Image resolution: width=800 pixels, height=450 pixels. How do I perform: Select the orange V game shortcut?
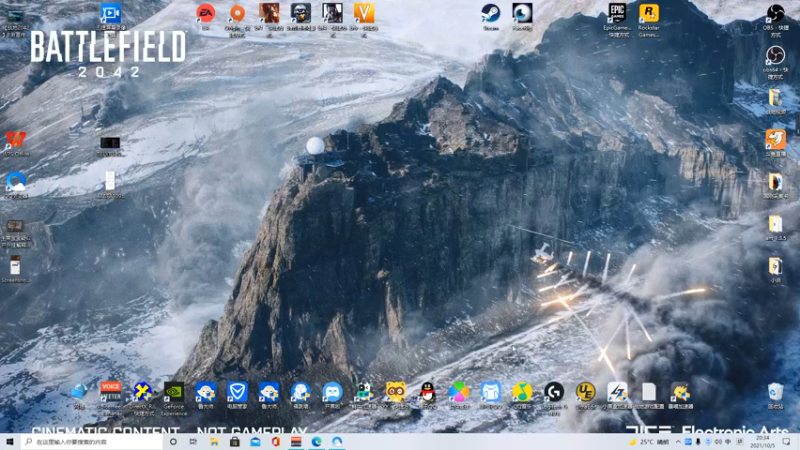point(364,14)
